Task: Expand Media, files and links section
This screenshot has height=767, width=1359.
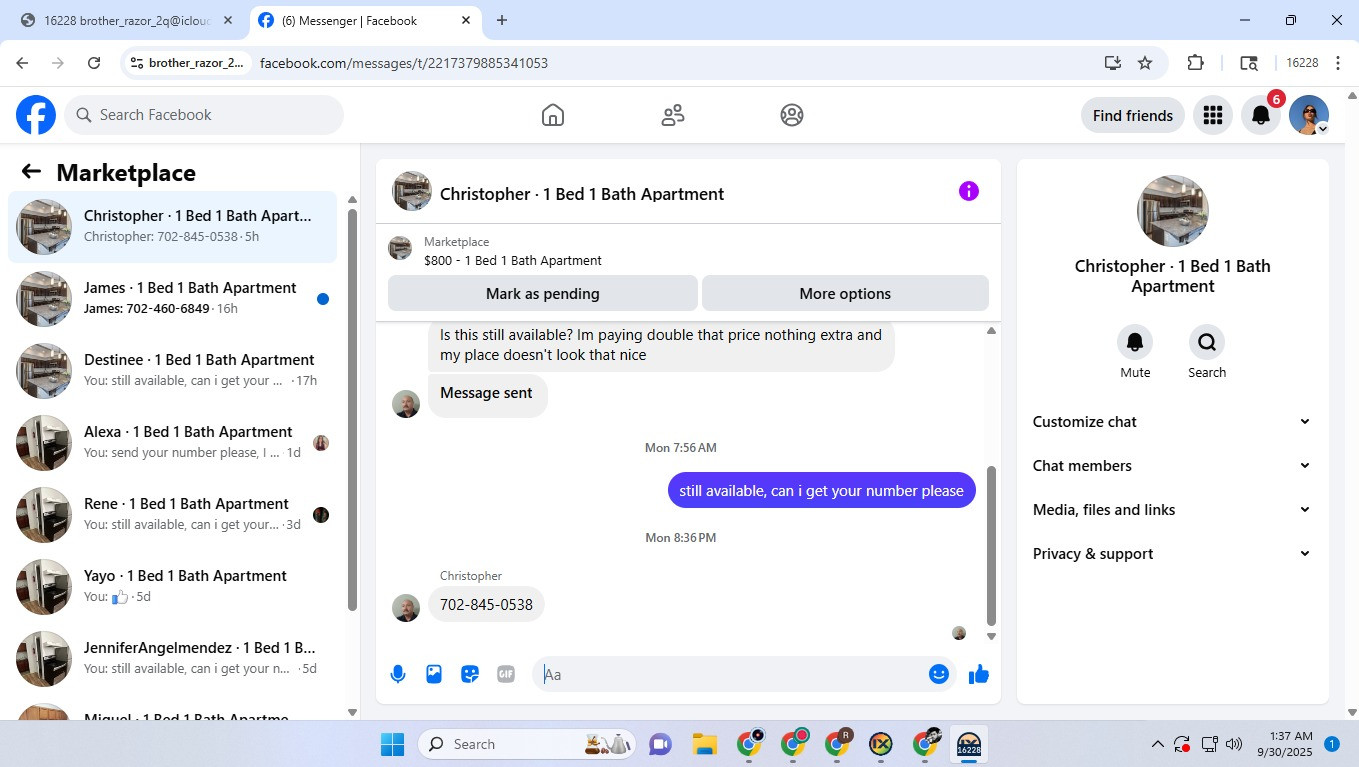Action: tap(1172, 510)
